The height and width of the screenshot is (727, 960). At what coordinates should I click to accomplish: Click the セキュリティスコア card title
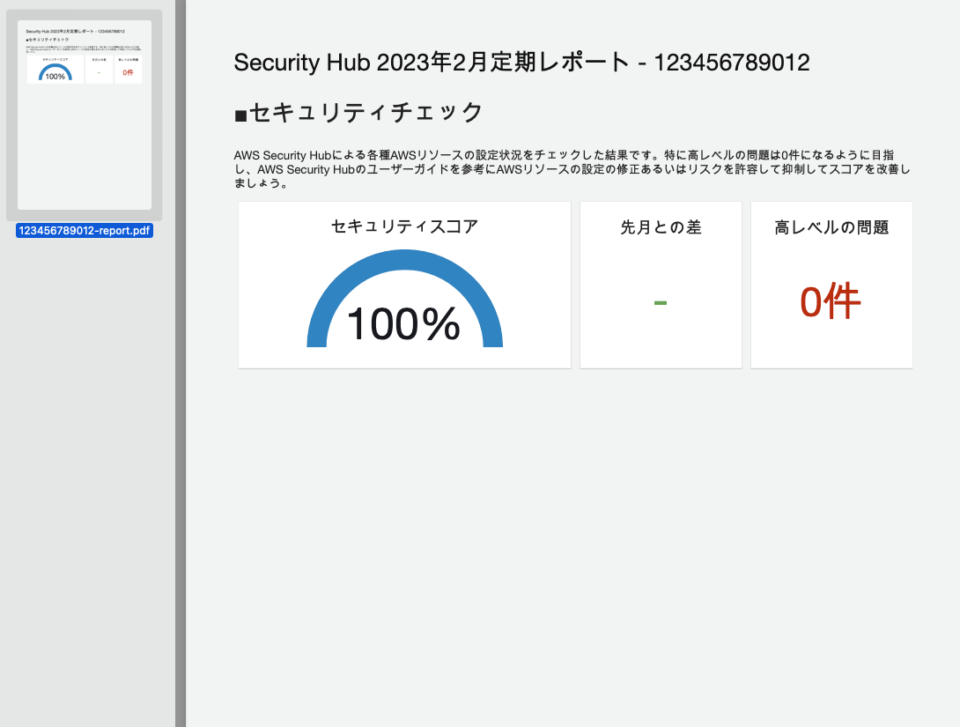click(404, 227)
